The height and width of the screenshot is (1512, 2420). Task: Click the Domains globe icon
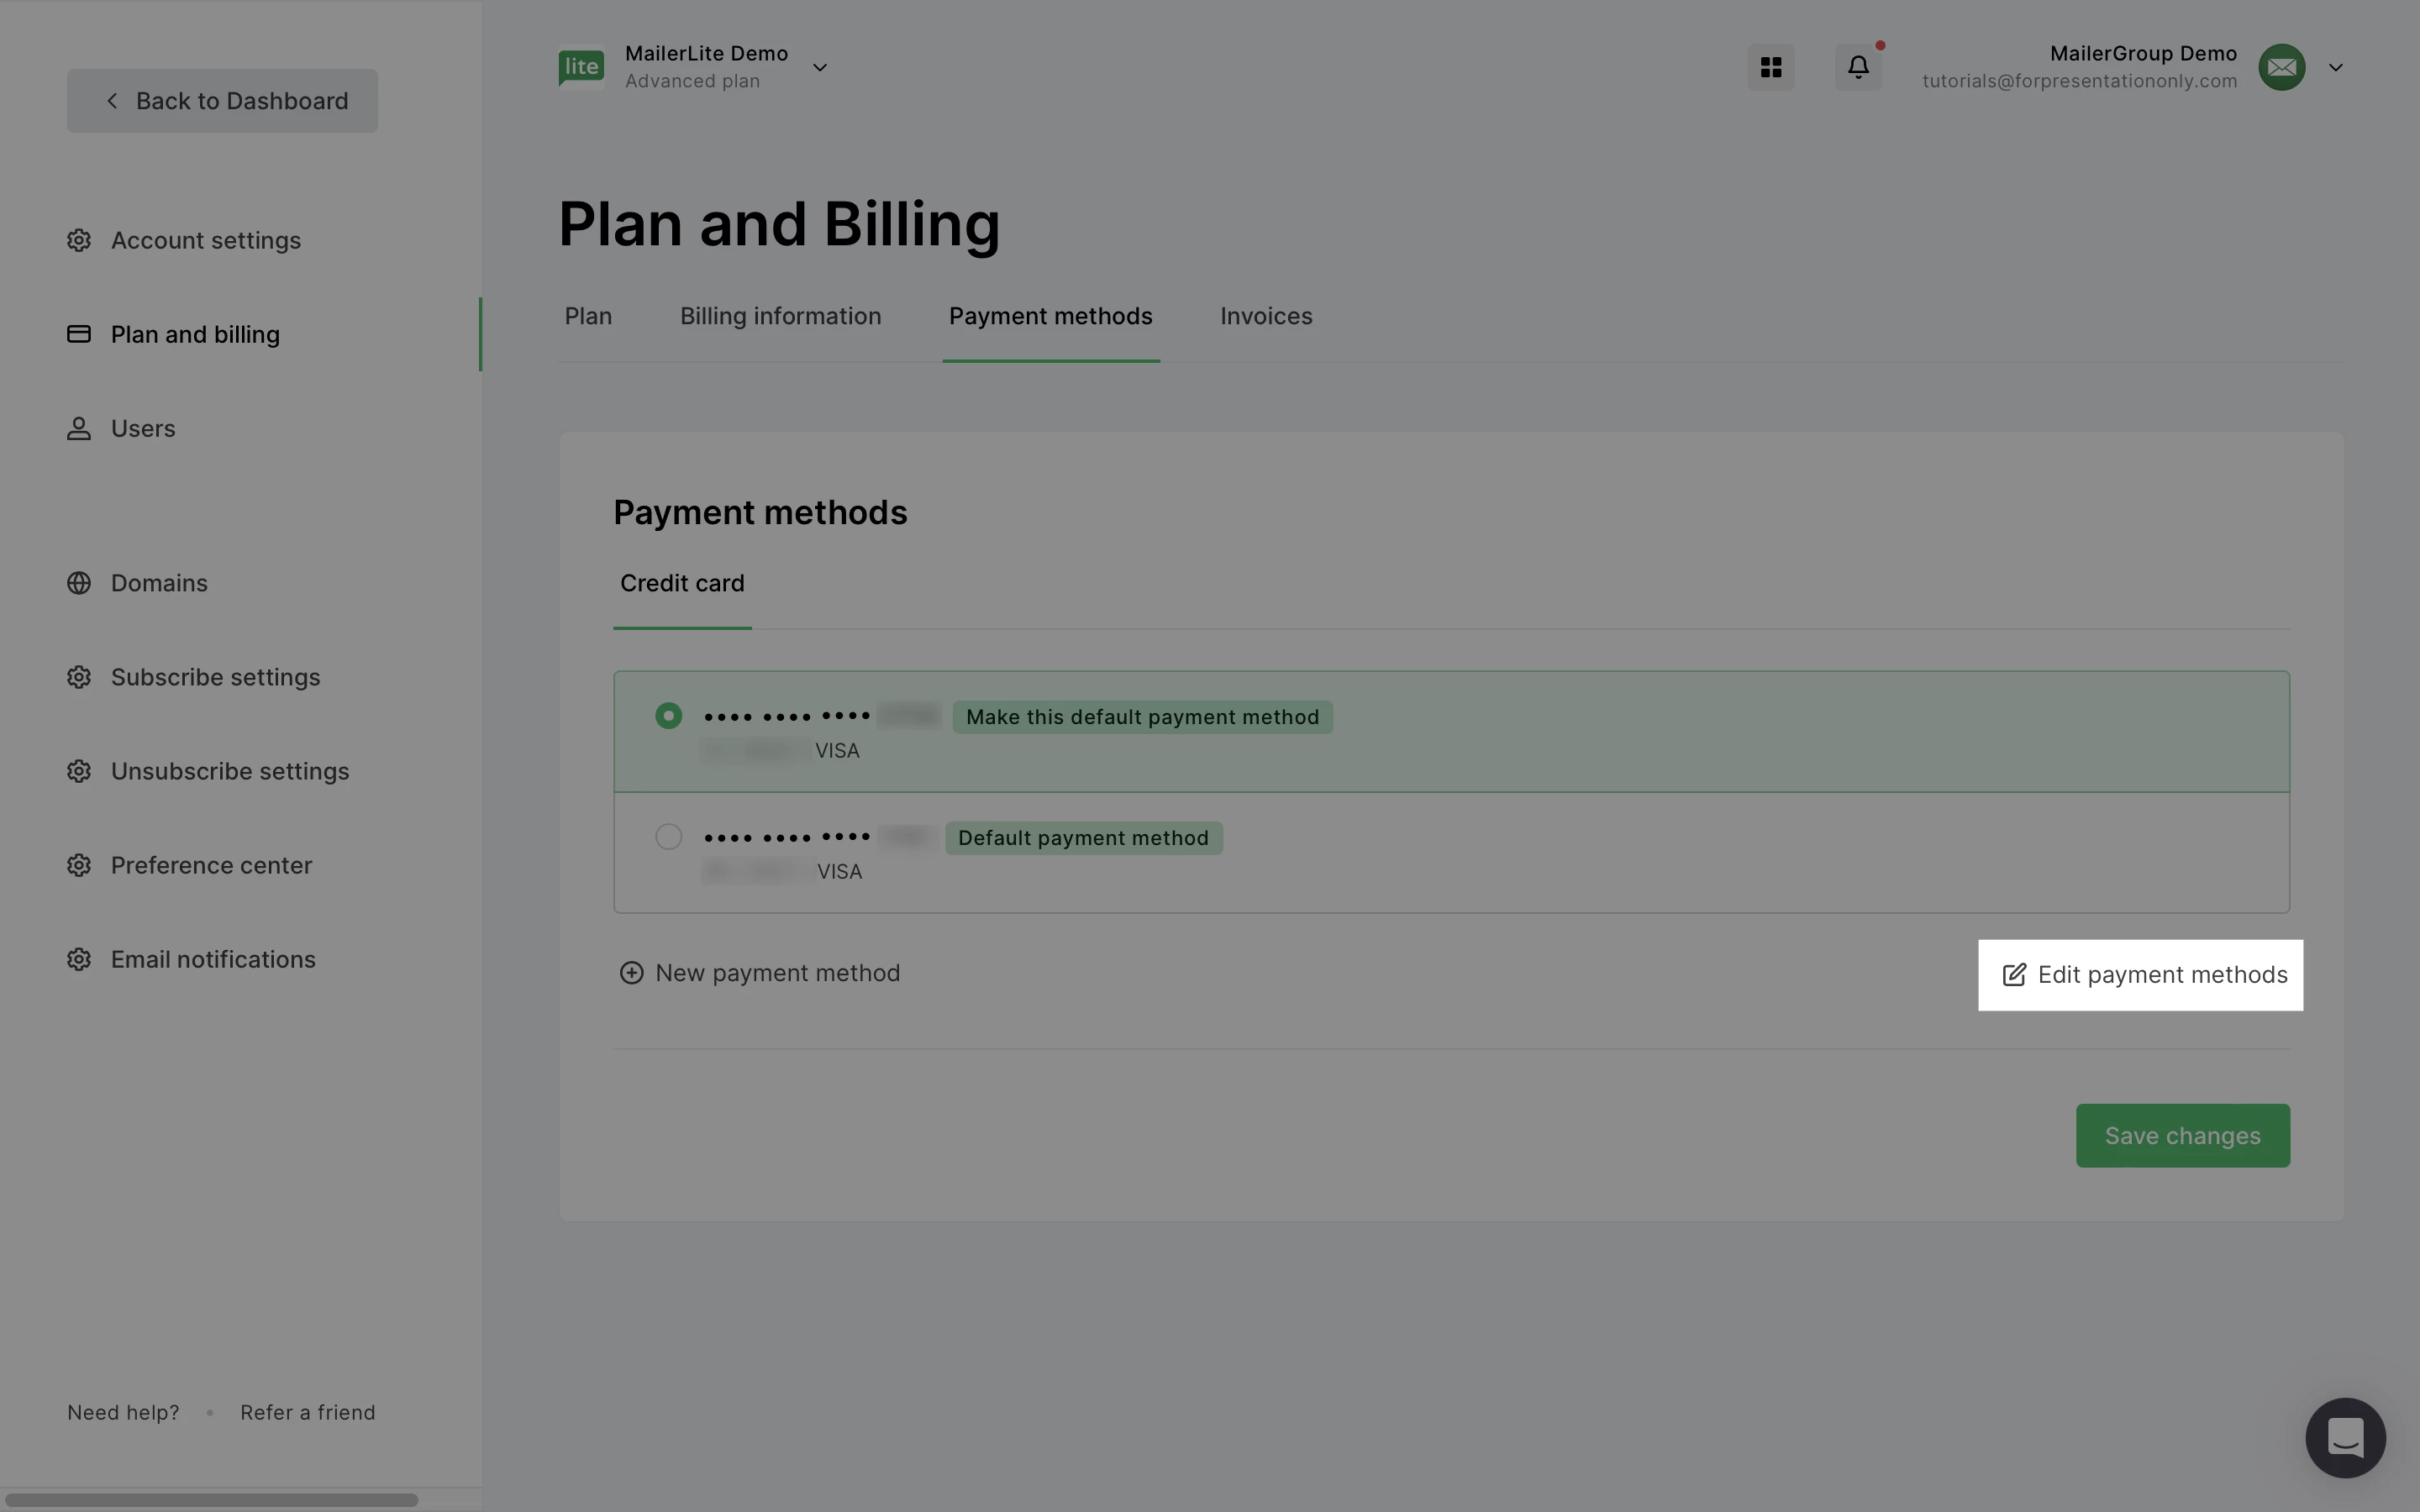click(x=79, y=583)
